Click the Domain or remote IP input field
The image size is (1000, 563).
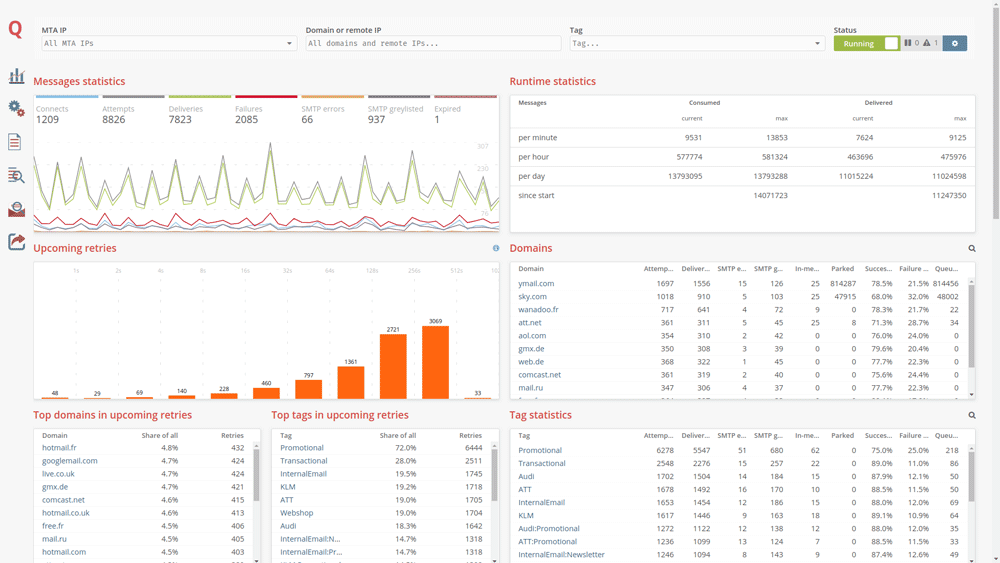click(x=433, y=44)
